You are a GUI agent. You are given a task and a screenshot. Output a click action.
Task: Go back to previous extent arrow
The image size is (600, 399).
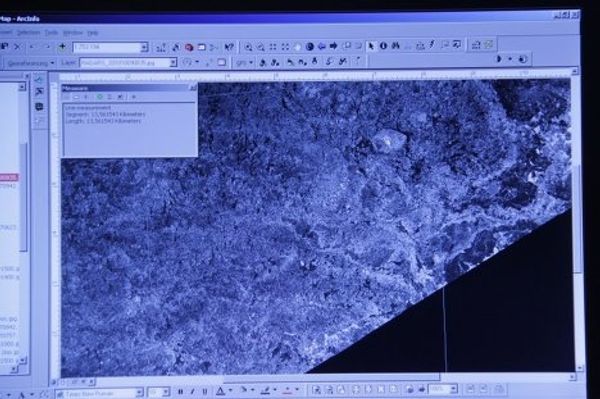321,46
